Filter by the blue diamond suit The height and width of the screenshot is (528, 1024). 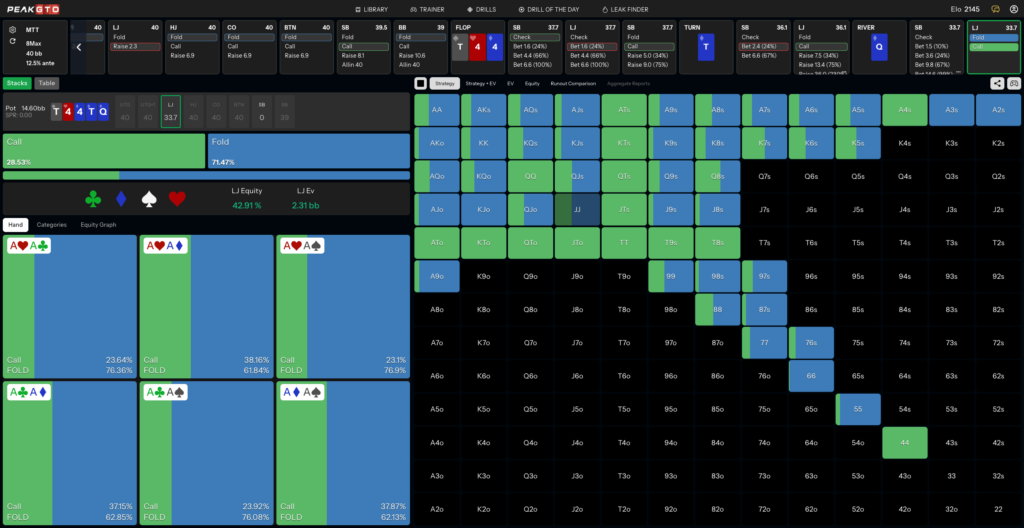(x=121, y=199)
